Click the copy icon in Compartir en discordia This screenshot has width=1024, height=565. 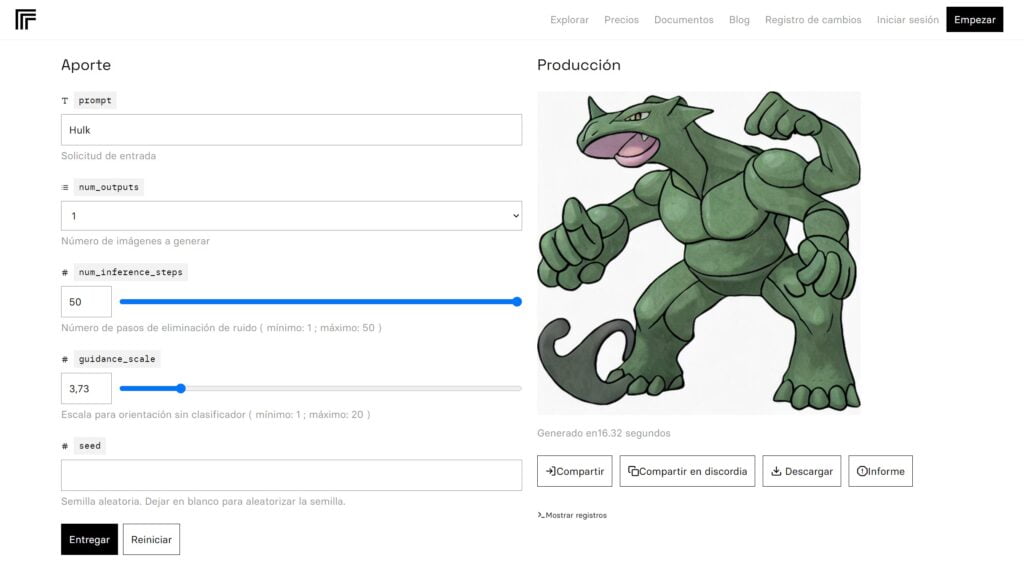(633, 471)
